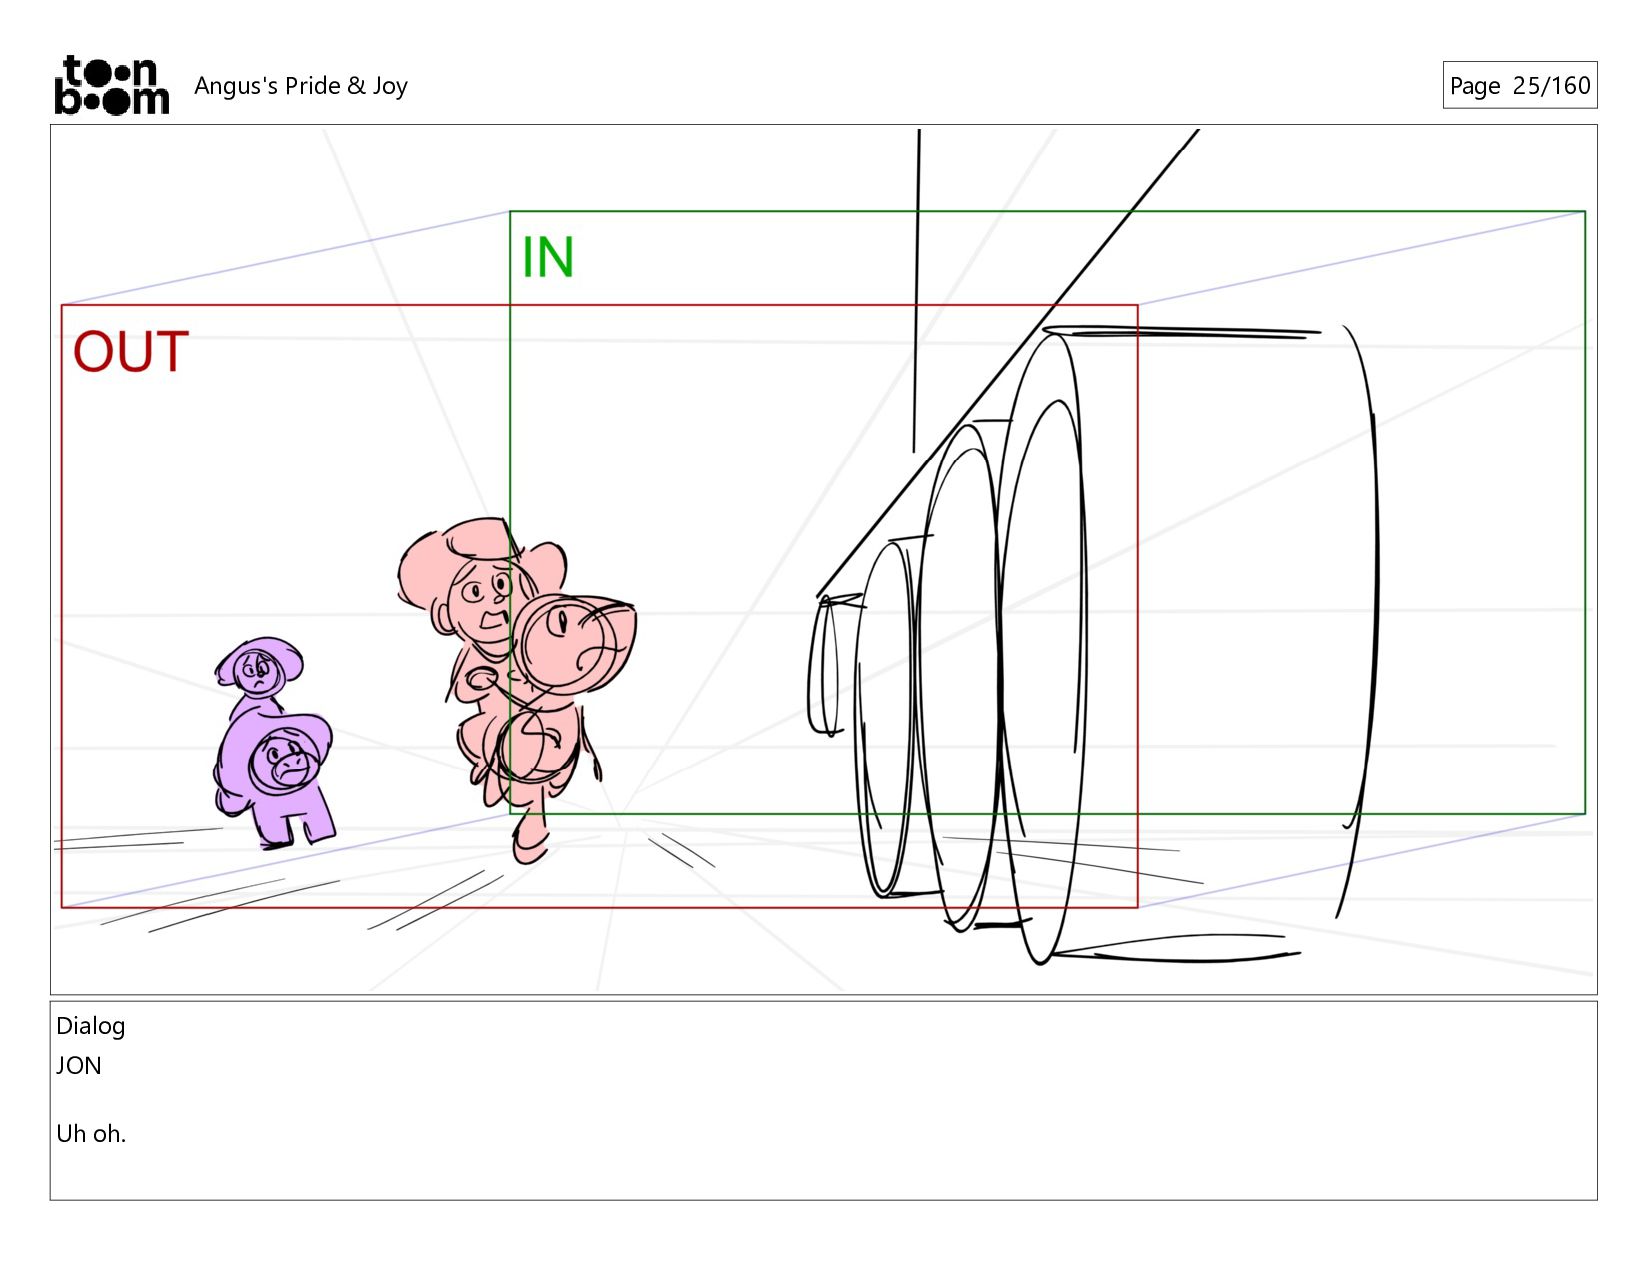Image resolution: width=1650 pixels, height=1275 pixels.
Task: Click the "Dialog" heading
Action: coord(91,1026)
